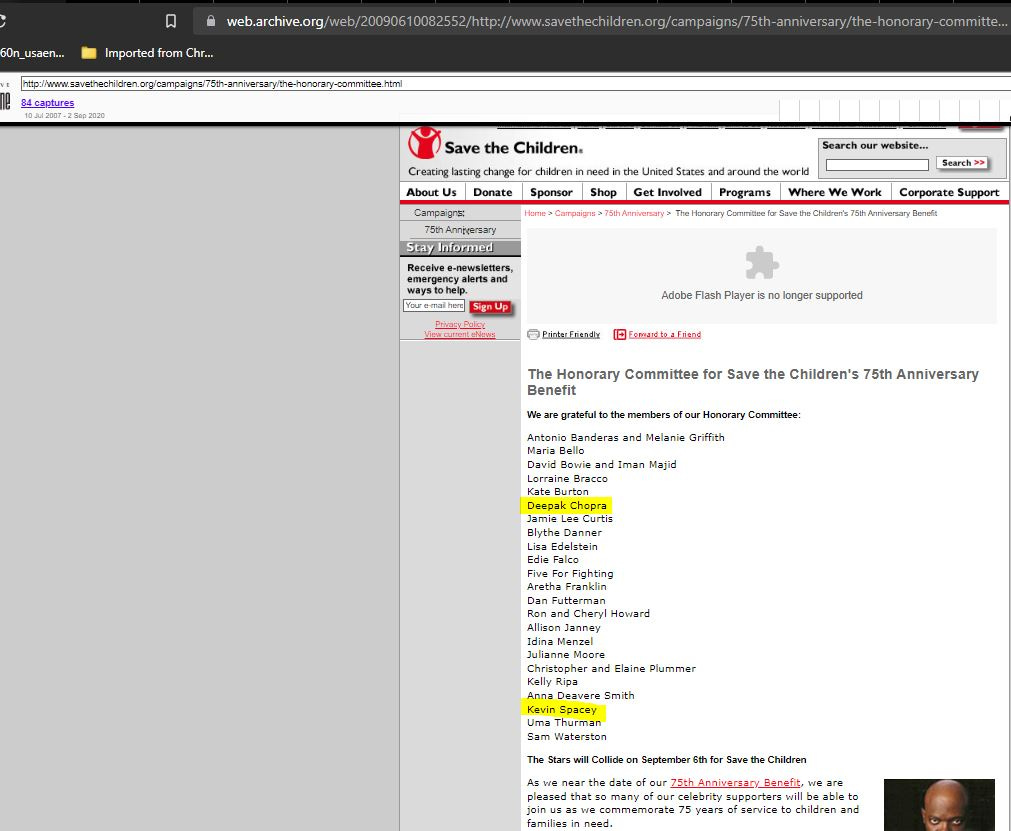Click the name Uma Thurman
This screenshot has height=831, width=1011.
564,723
